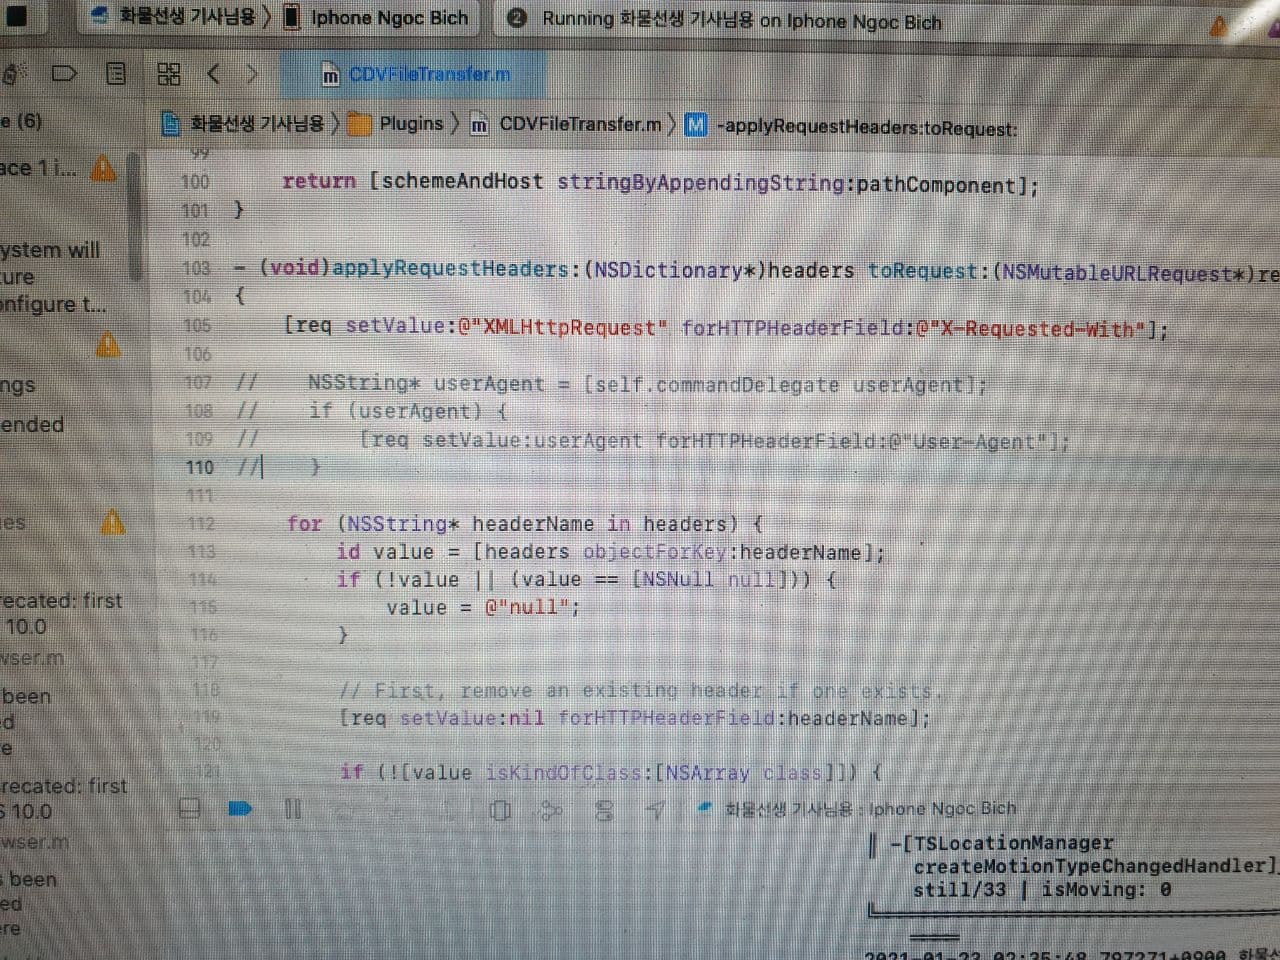The image size is (1280, 960).
Task: Go forward to the next file
Action: click(x=251, y=74)
